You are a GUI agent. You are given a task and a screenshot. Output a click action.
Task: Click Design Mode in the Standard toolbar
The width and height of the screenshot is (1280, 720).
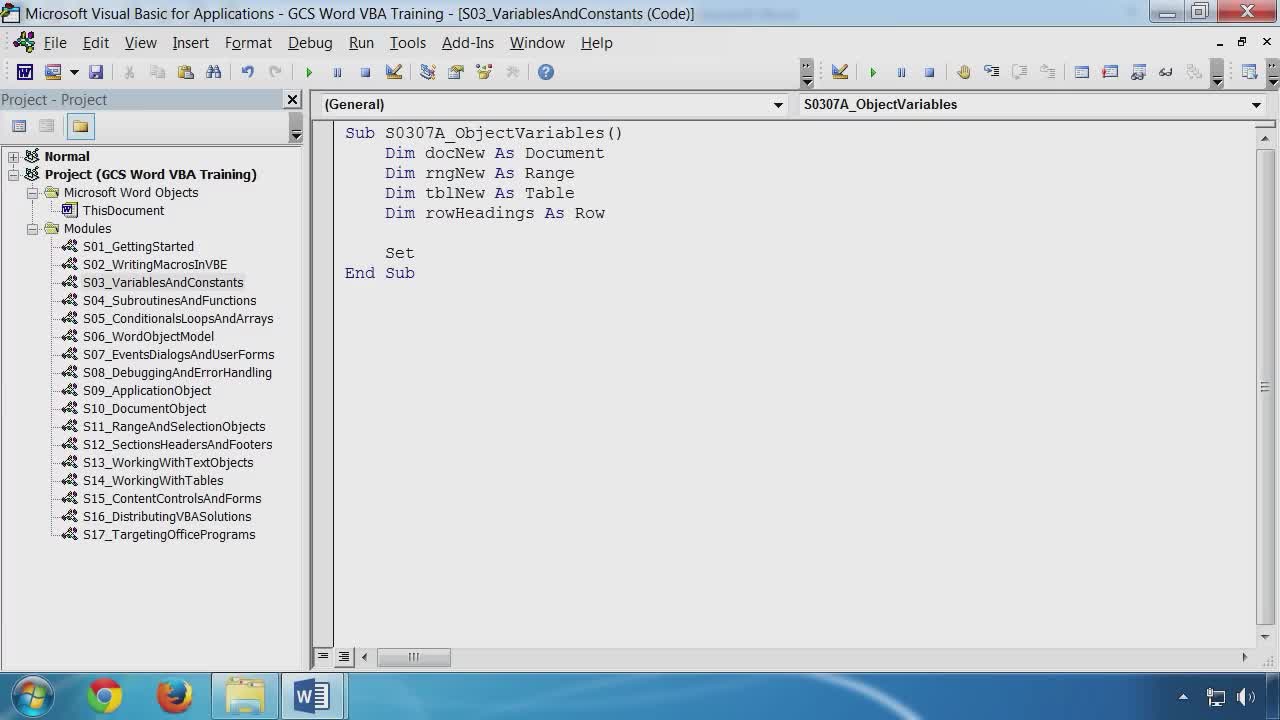[393, 72]
